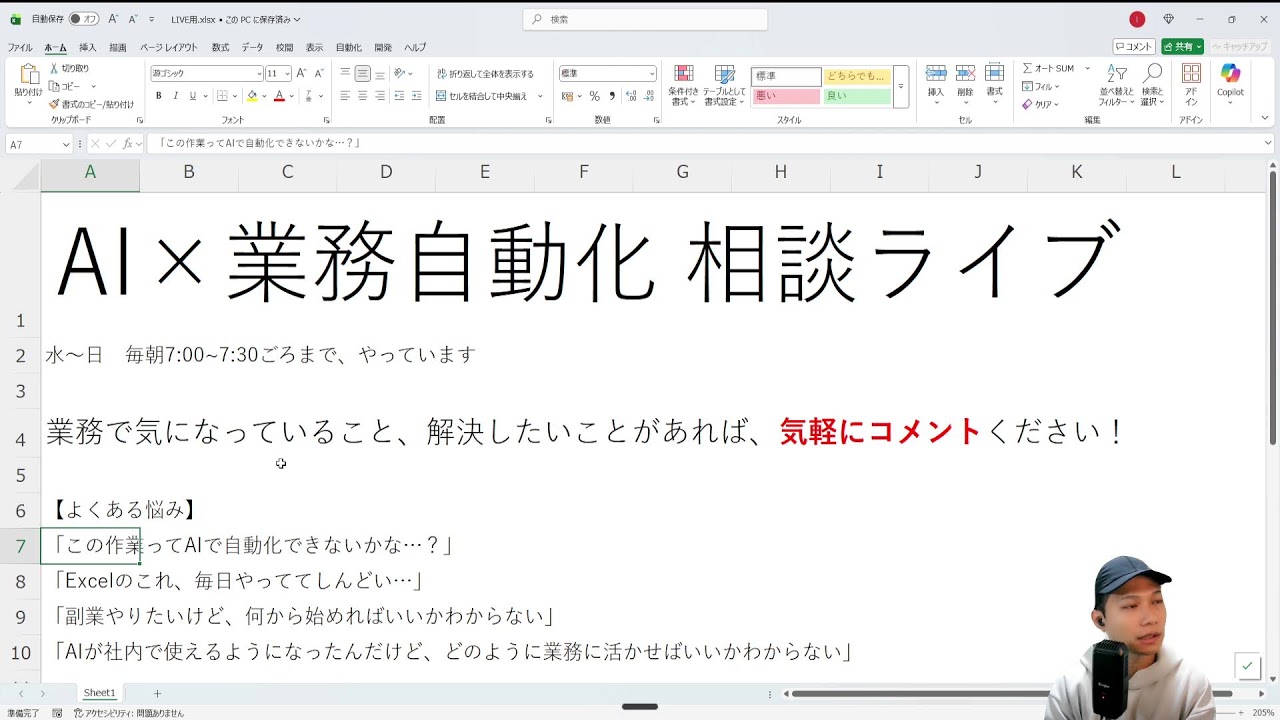Screen dimensions: 1280x720
Task: Click the percent style button
Action: point(594,96)
